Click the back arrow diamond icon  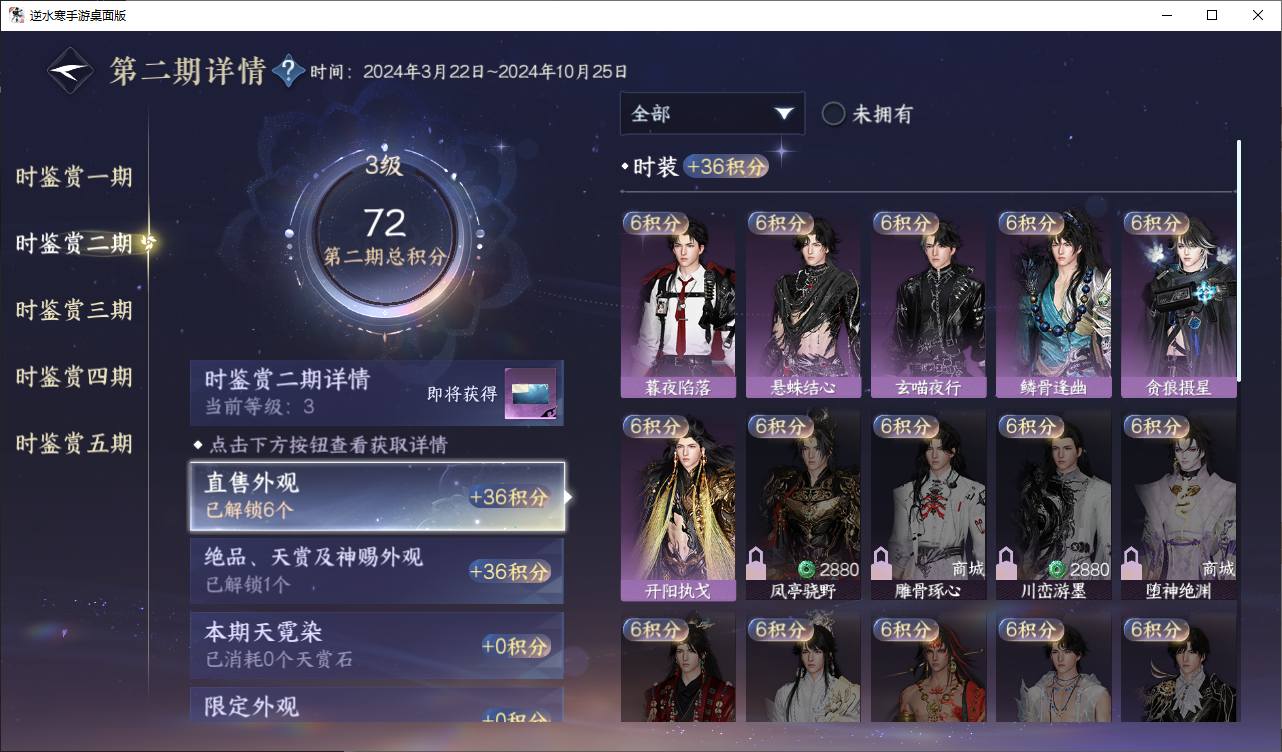[x=72, y=71]
